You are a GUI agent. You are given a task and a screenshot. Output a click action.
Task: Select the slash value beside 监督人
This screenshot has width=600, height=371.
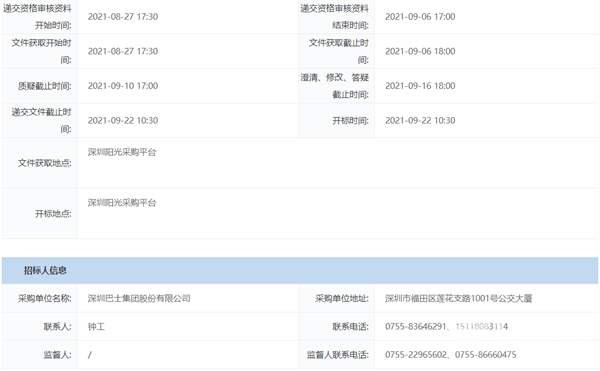point(90,355)
